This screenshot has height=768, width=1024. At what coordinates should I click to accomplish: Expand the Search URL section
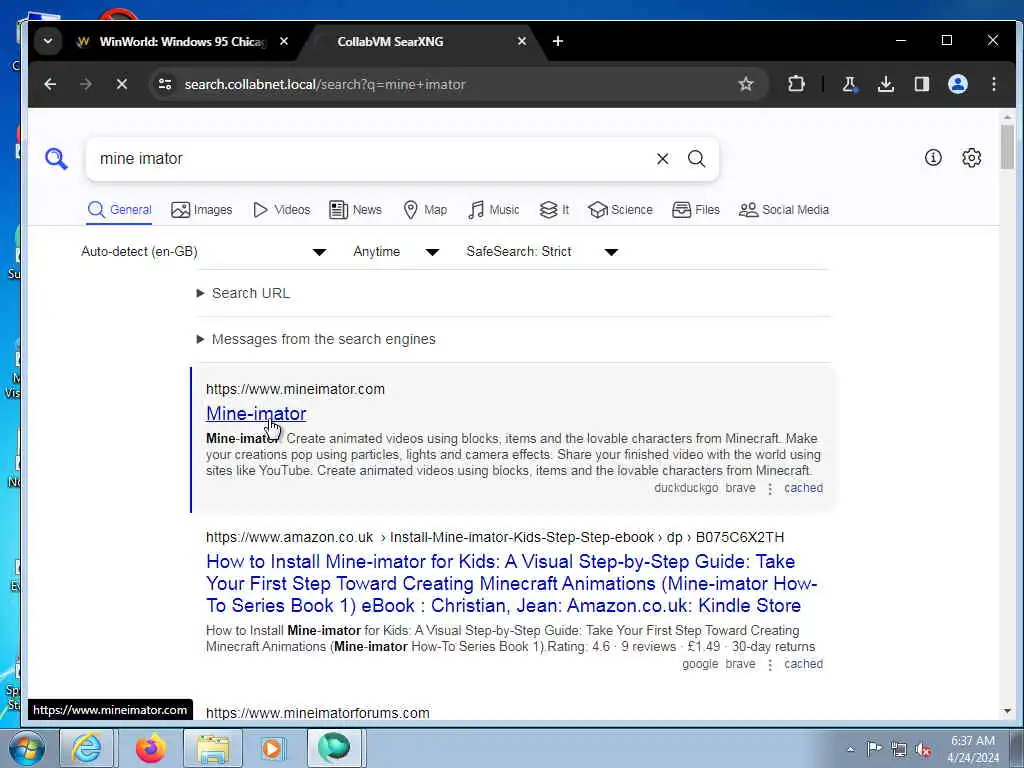(x=243, y=293)
